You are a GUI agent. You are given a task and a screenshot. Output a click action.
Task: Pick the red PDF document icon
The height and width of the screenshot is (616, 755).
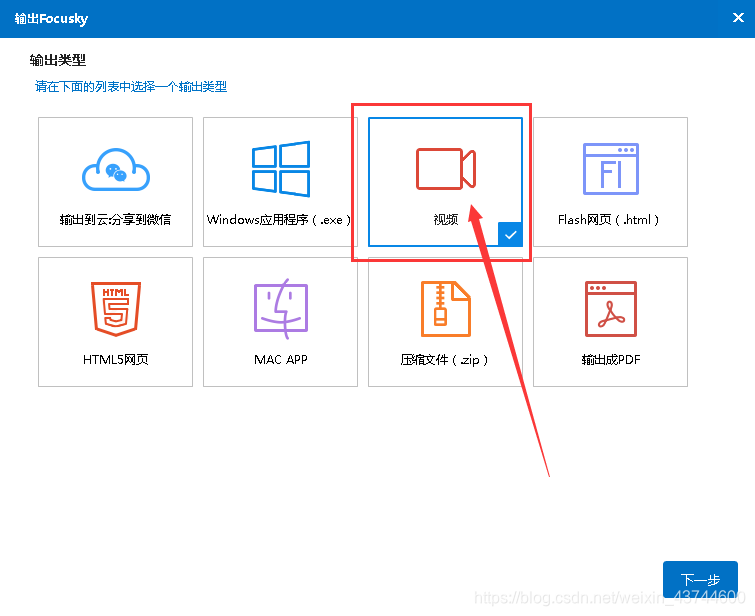611,309
